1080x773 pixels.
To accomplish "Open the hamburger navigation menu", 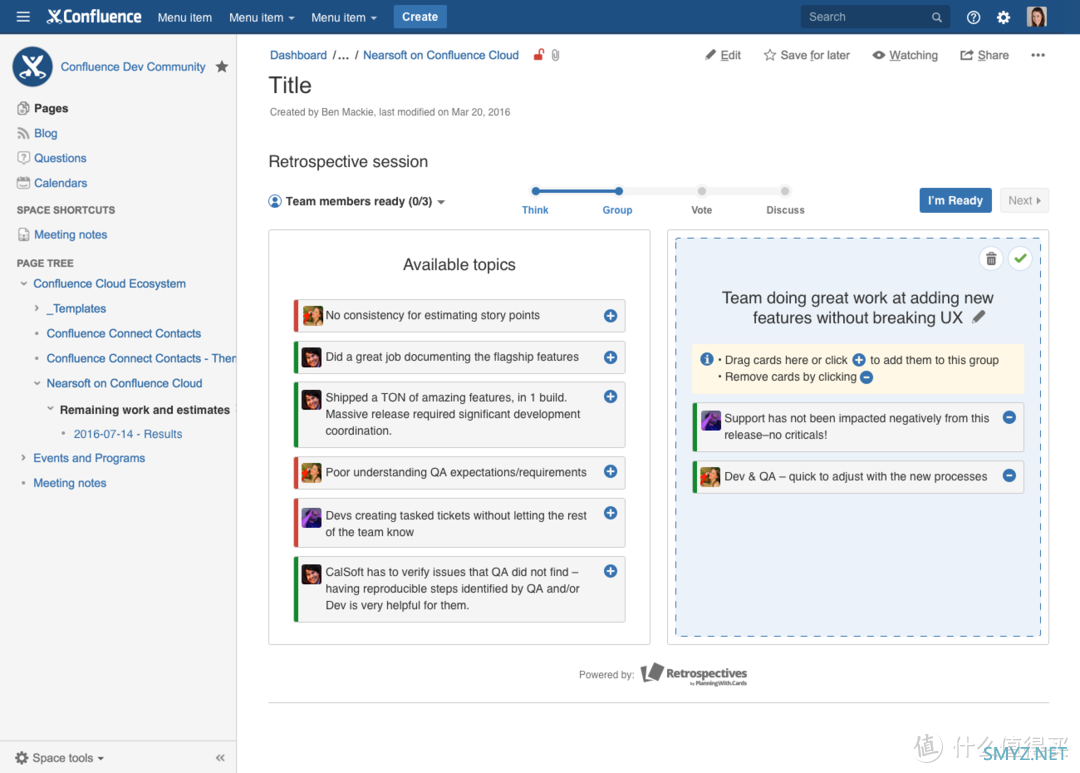I will 23,17.
